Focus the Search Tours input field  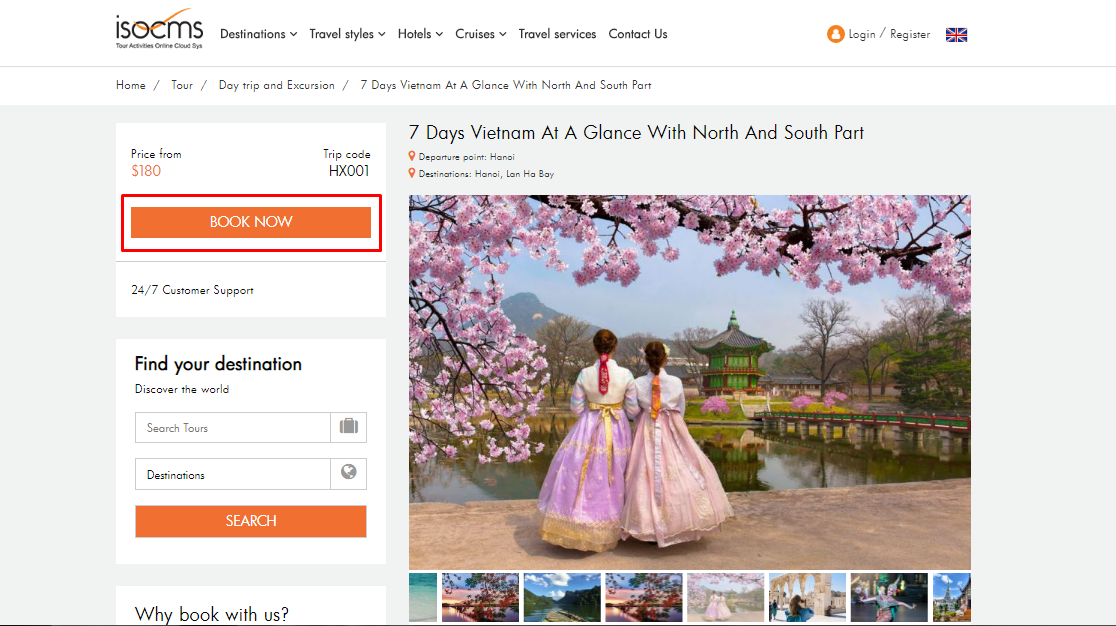(233, 428)
